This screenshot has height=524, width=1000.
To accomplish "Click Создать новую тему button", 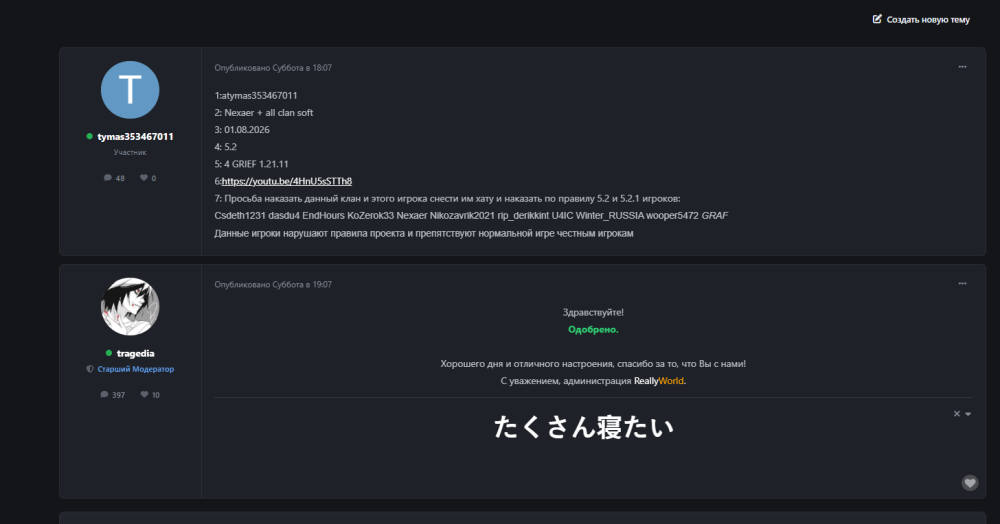I will click(921, 20).
